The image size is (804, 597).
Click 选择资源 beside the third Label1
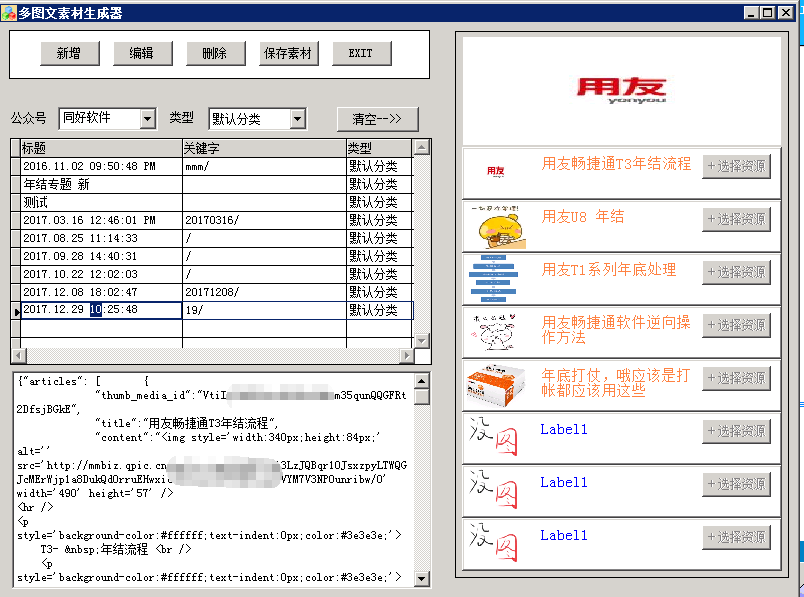(736, 538)
